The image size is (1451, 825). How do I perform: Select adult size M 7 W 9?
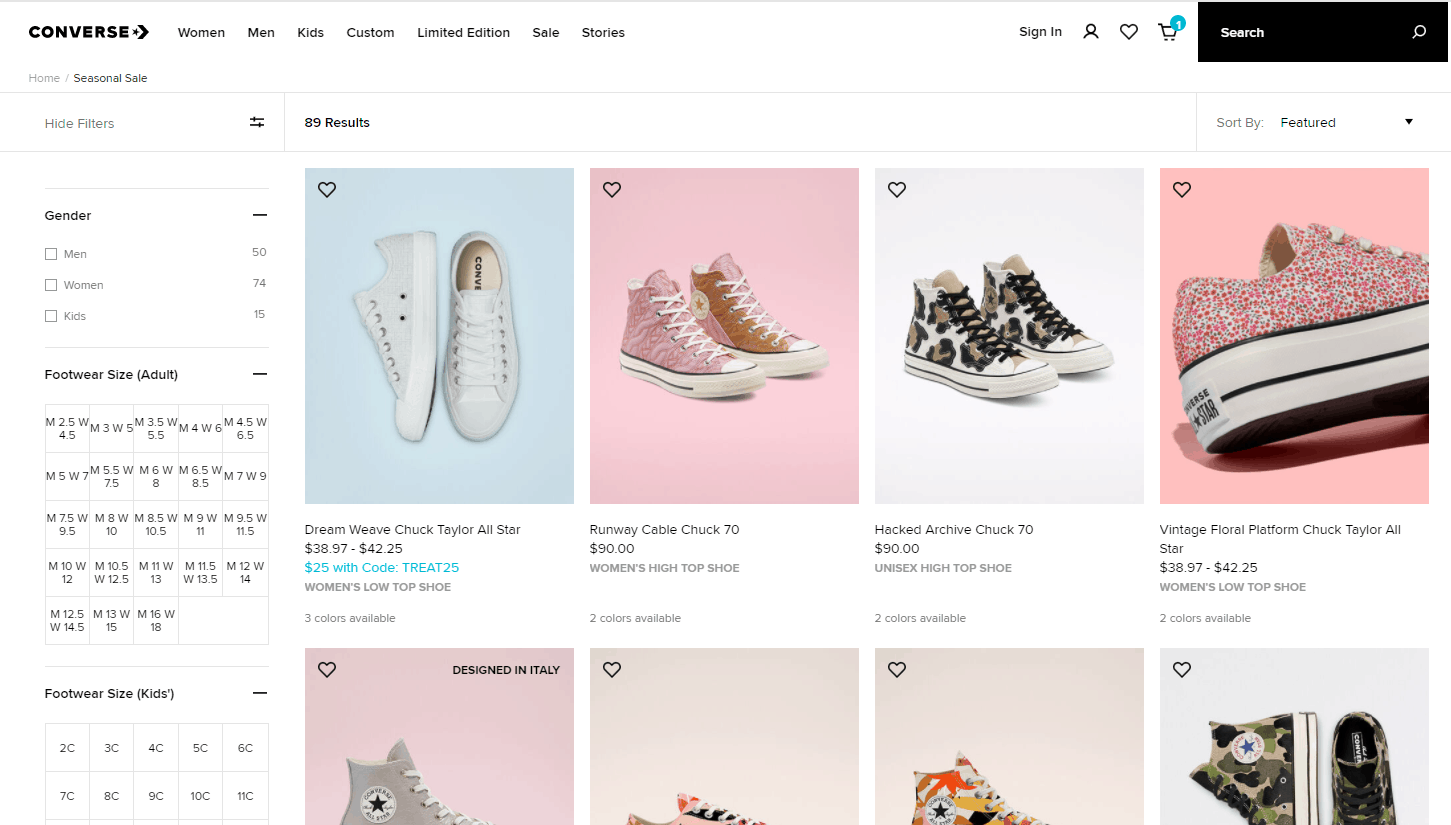[245, 476]
